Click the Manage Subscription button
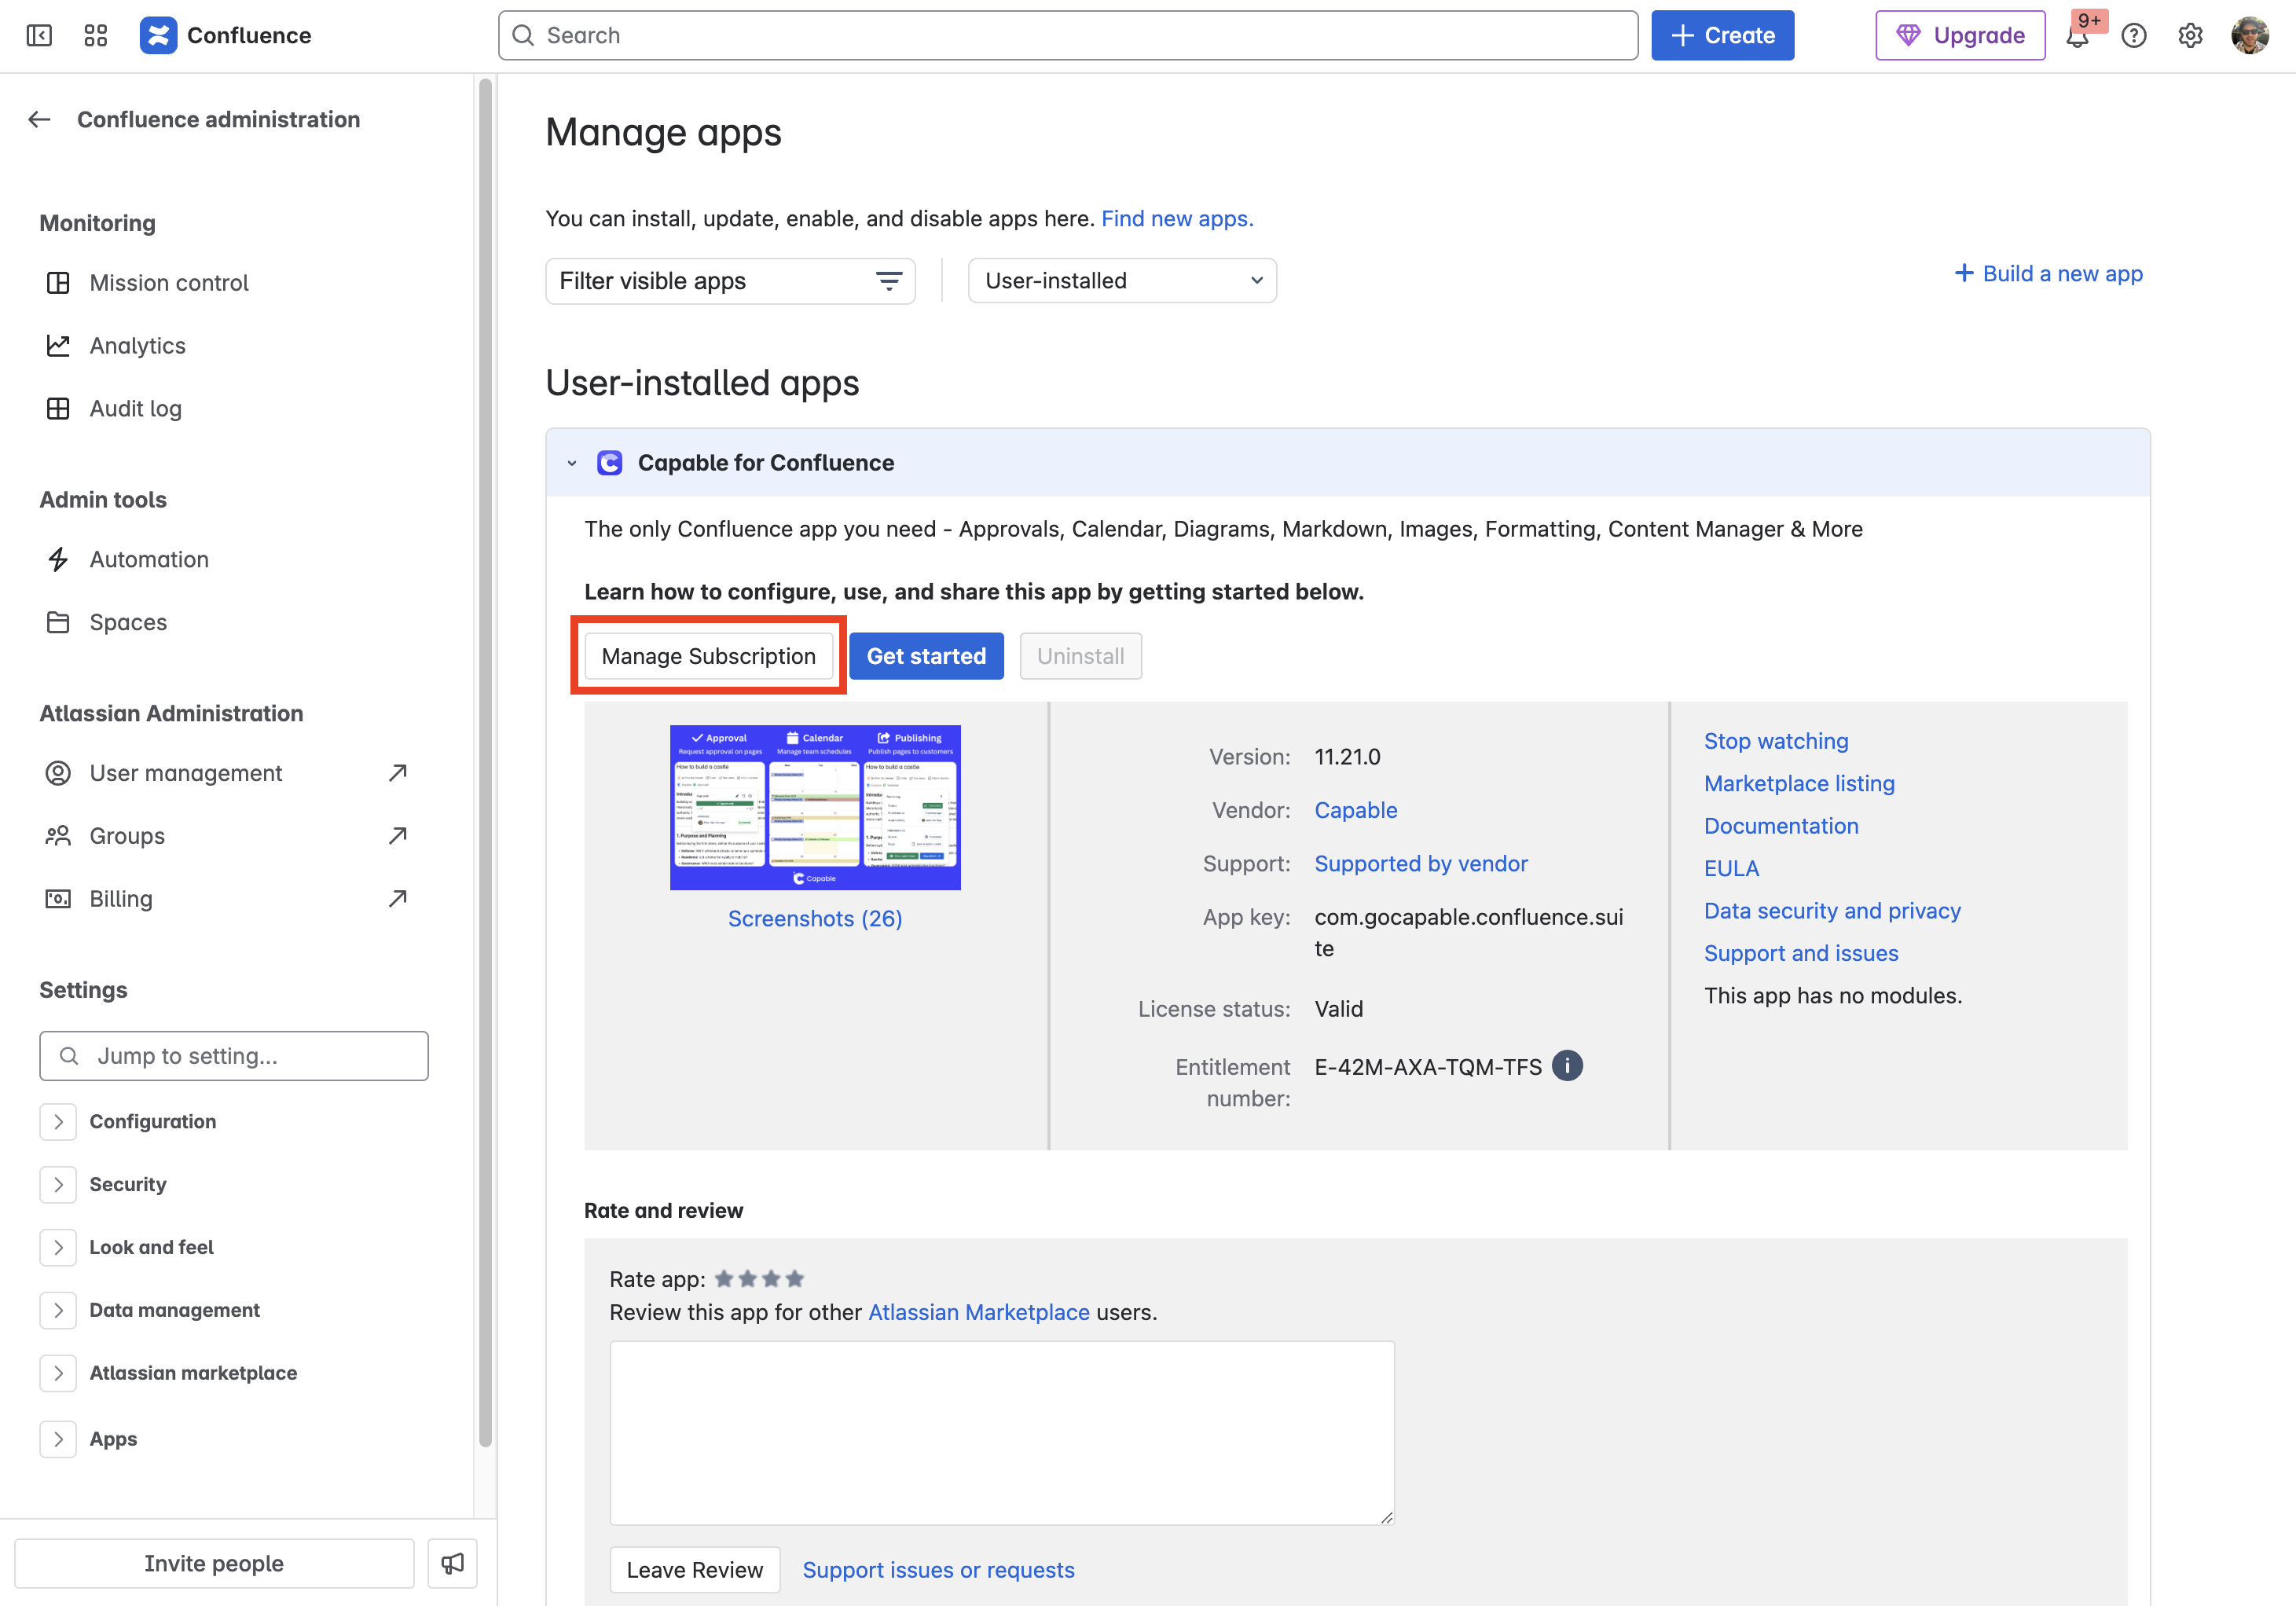Screen dimensions: 2296x1606 tap(708, 656)
